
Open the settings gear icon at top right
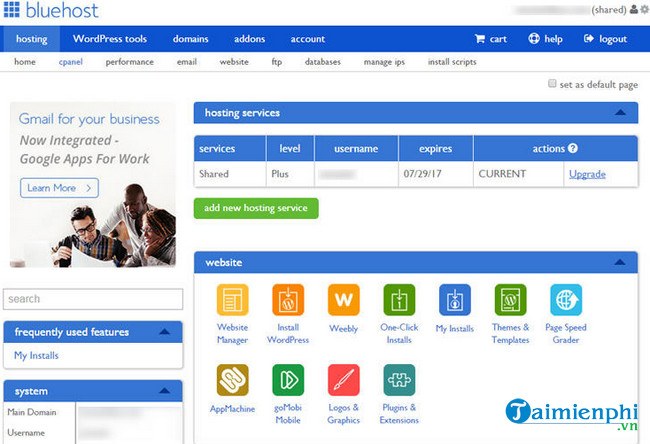click(x=644, y=9)
